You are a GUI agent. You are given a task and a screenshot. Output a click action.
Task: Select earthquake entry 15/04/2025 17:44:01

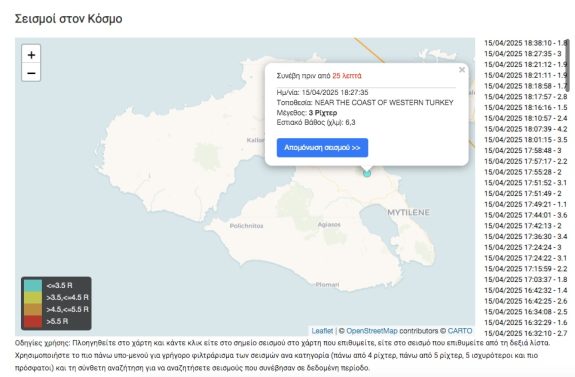(x=525, y=215)
